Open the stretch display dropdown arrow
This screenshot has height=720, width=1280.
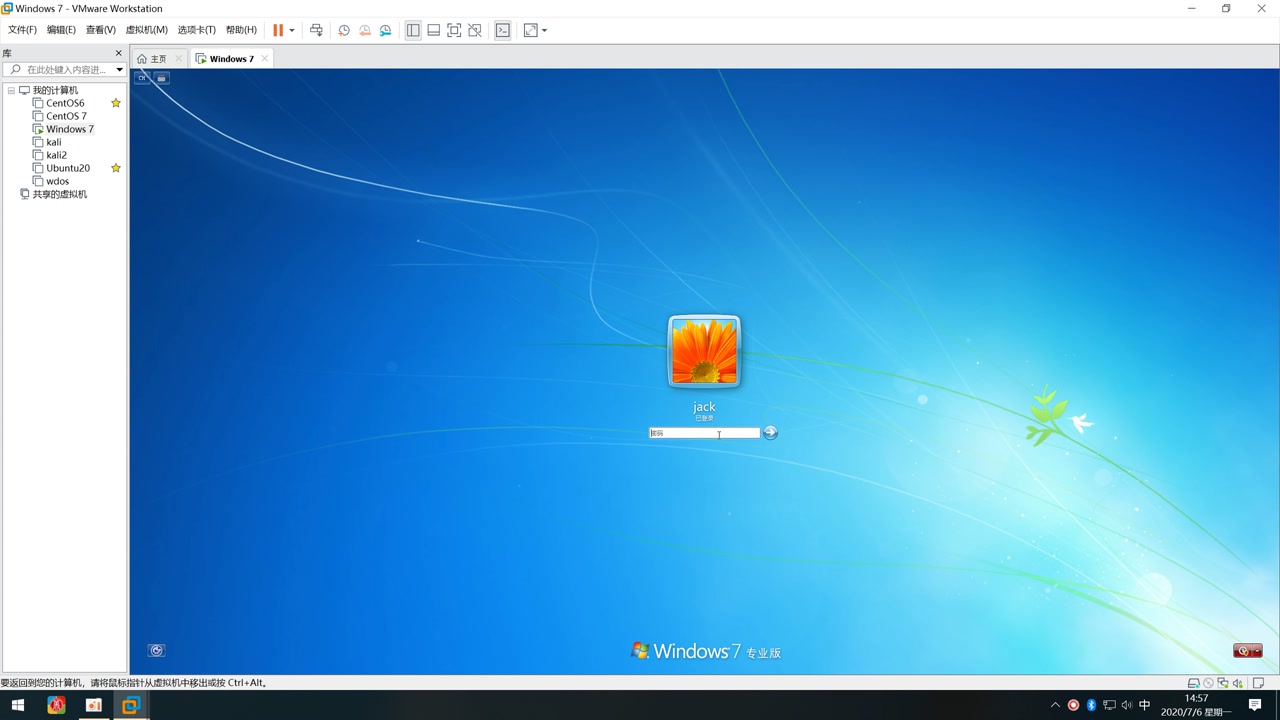(x=544, y=30)
